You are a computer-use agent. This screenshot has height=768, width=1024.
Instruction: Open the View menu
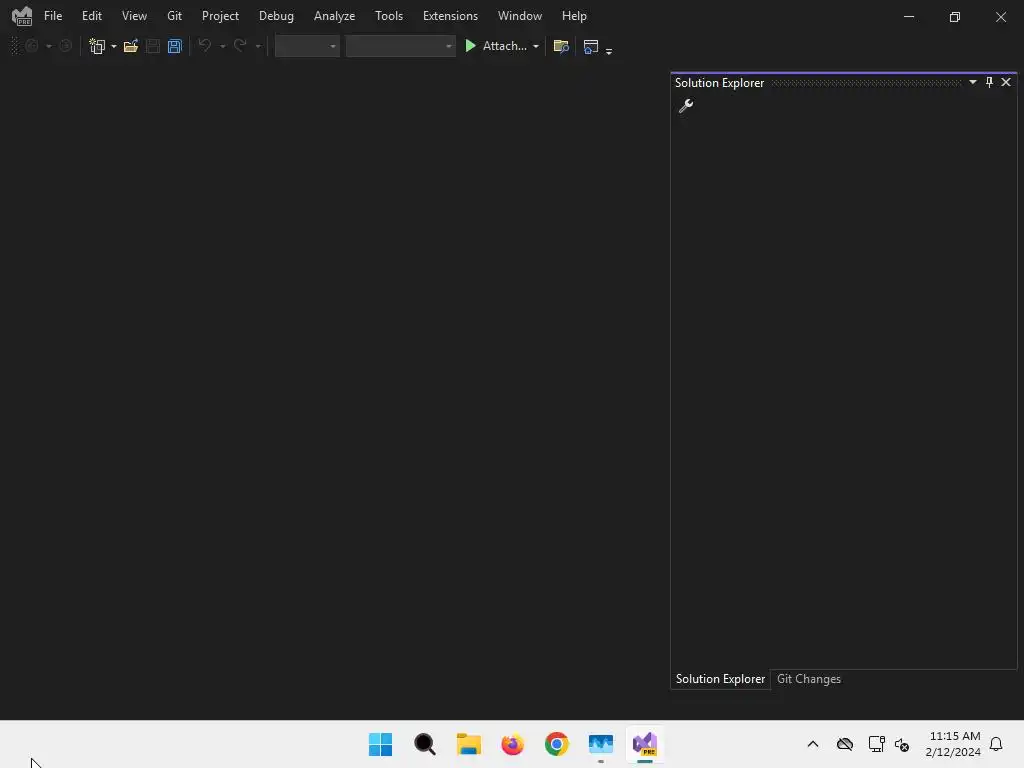(134, 16)
